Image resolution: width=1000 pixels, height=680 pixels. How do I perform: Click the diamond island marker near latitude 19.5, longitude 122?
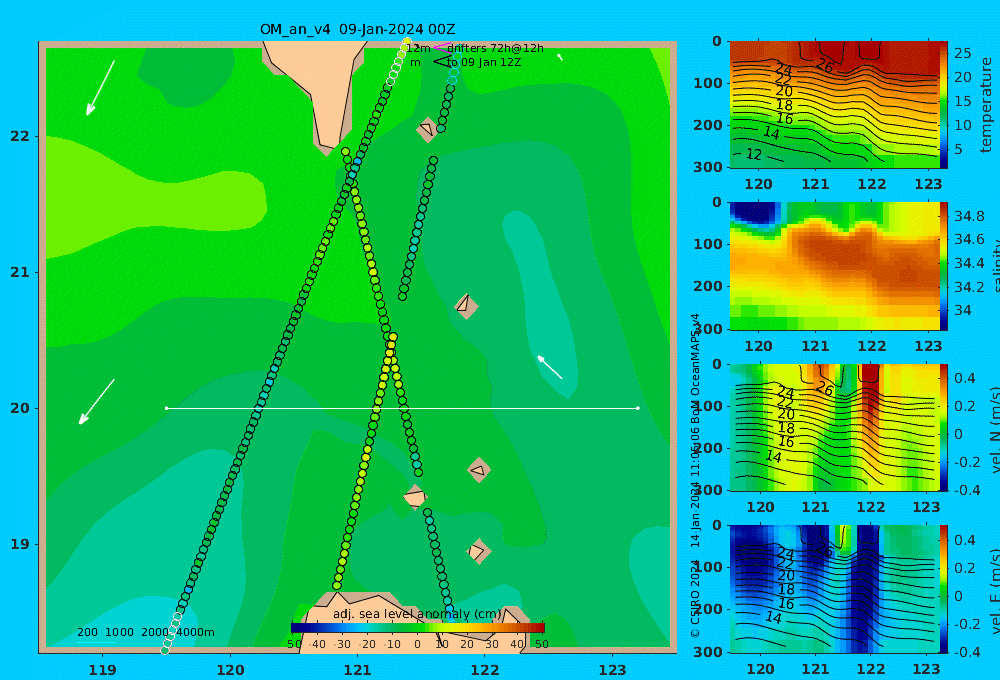[x=479, y=471]
